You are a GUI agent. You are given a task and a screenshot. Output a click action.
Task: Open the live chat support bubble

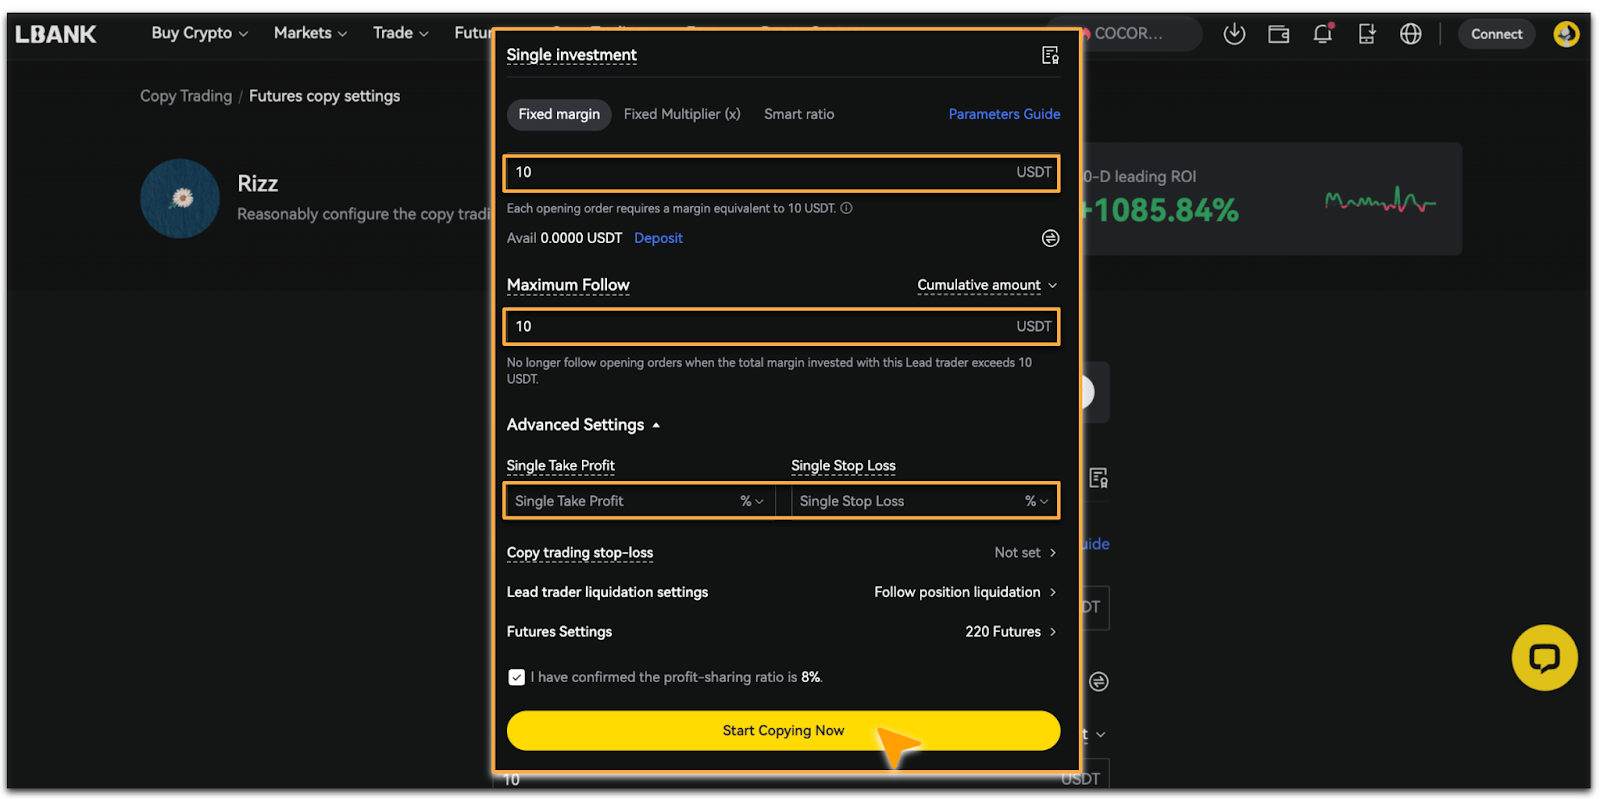[x=1544, y=658]
